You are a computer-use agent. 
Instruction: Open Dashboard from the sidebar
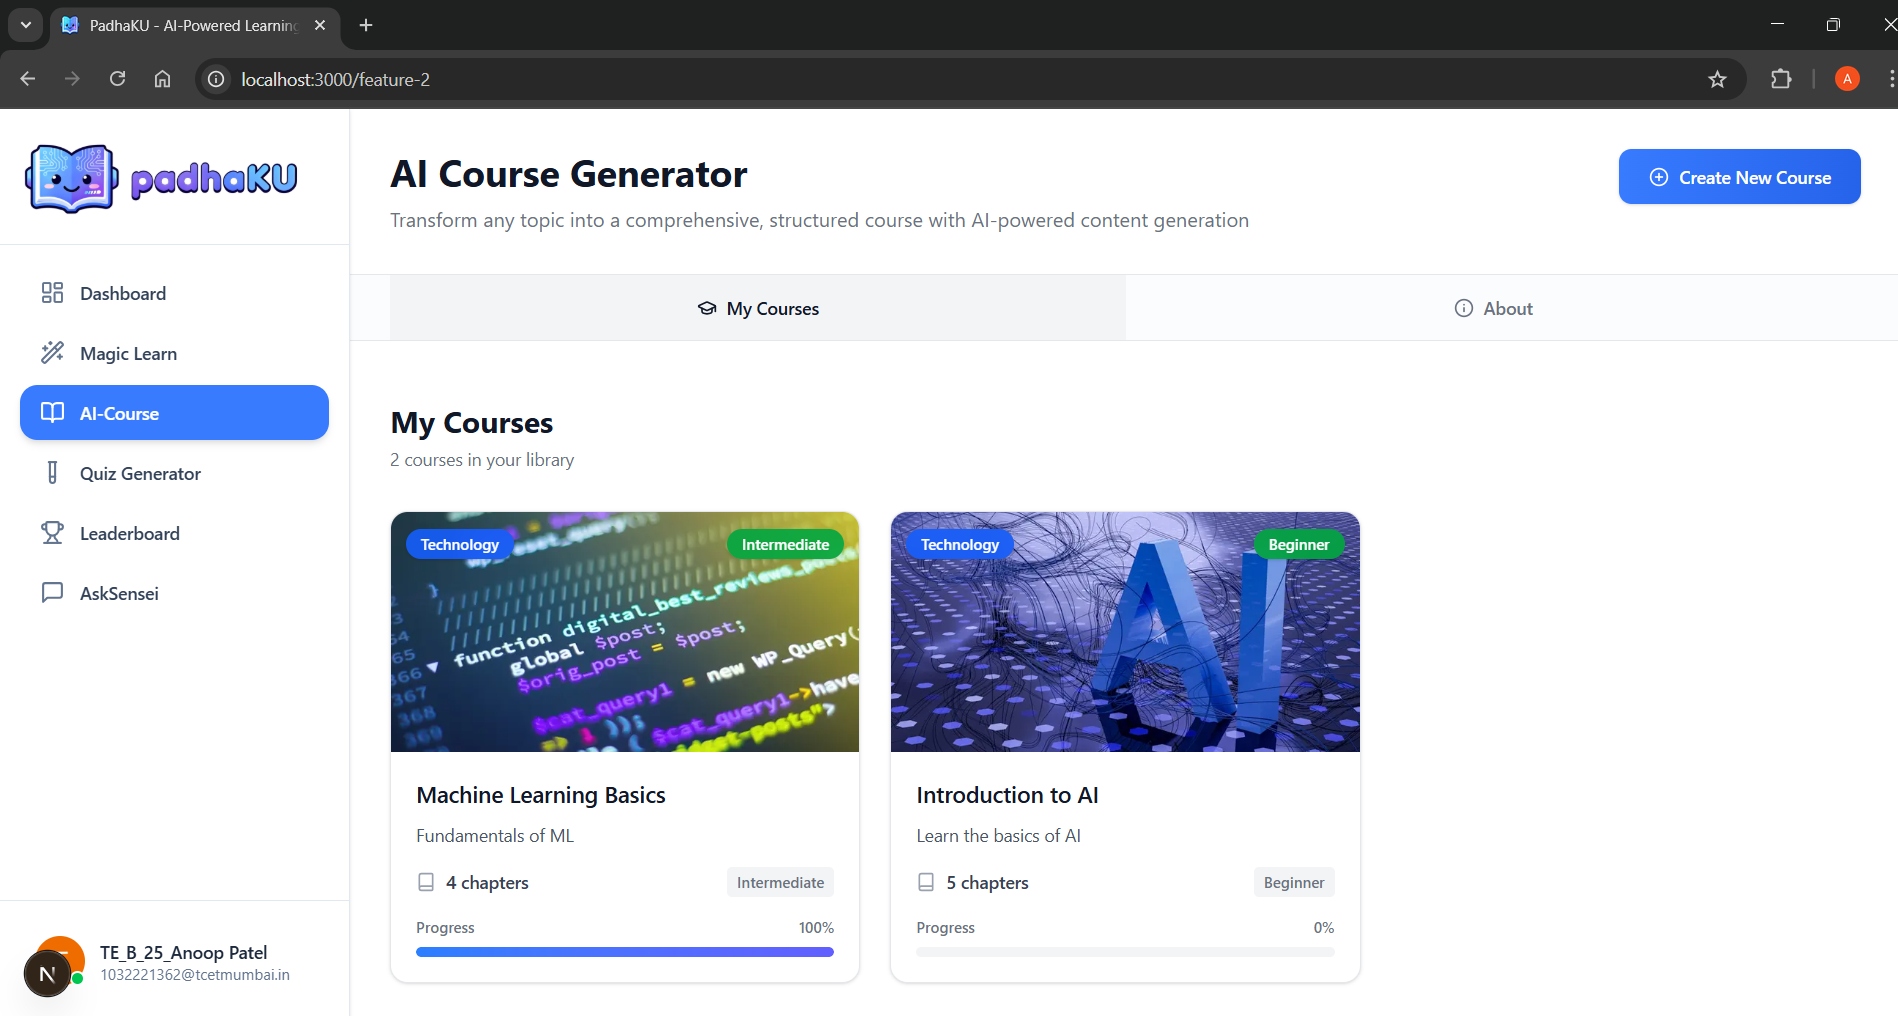[174, 293]
